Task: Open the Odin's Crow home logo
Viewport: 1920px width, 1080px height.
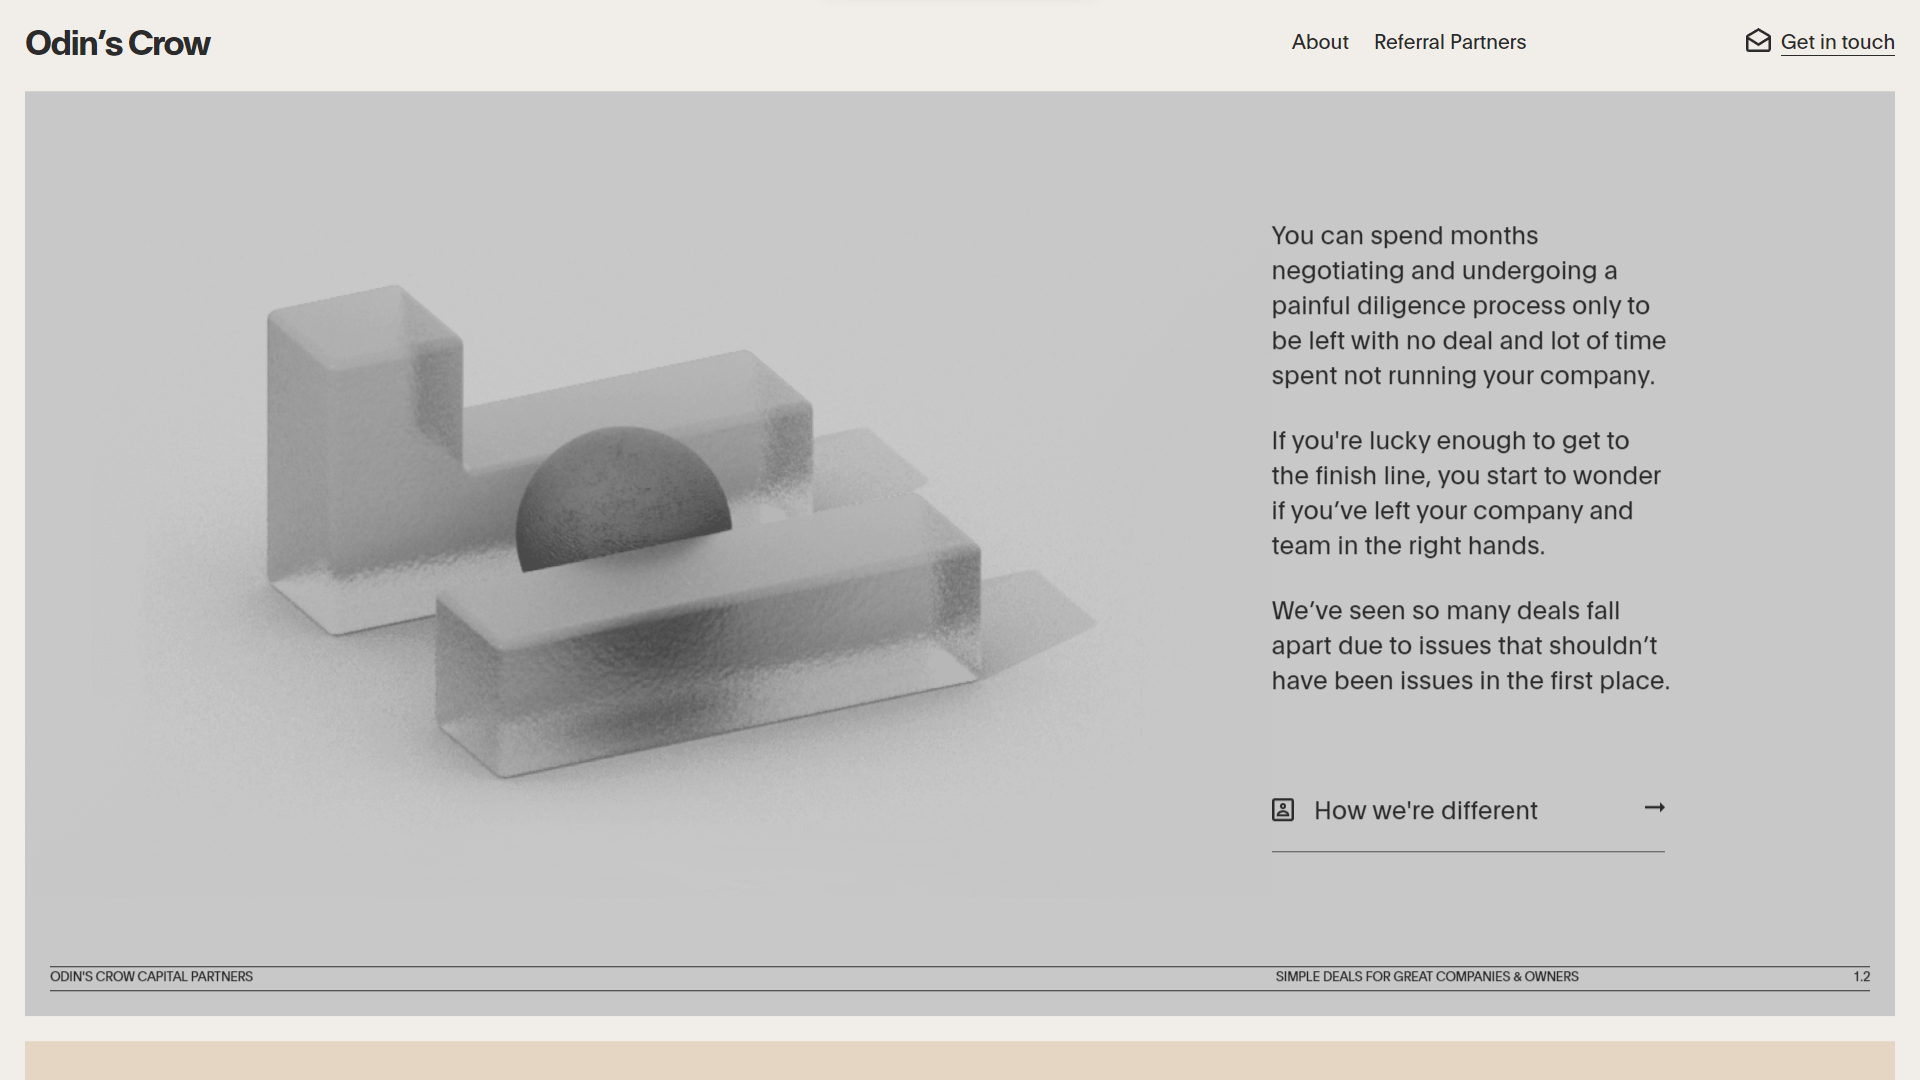Action: pyautogui.click(x=118, y=43)
